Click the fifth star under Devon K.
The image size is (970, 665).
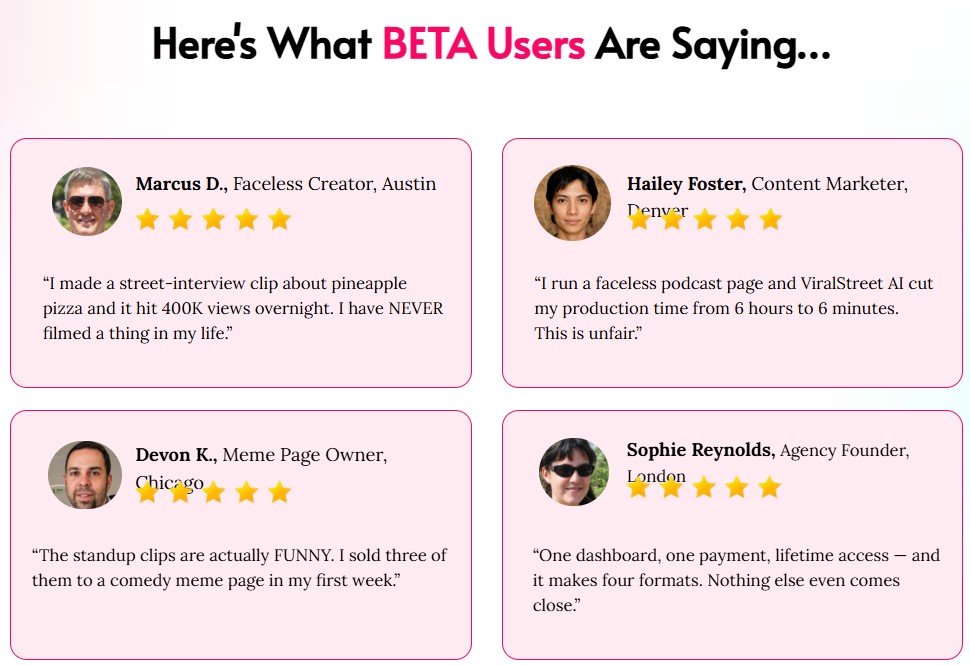click(279, 492)
